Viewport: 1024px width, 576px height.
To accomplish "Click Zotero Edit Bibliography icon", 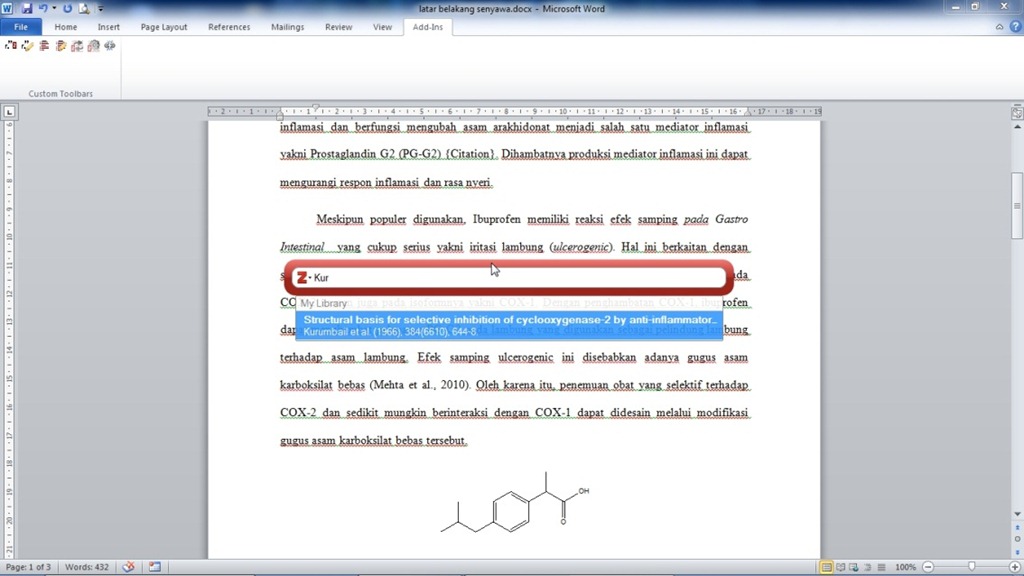I will pyautogui.click(x=61, y=46).
